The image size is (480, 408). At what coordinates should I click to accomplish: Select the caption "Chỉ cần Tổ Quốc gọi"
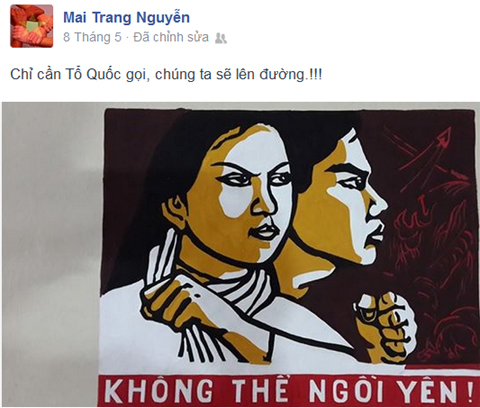pos(78,75)
